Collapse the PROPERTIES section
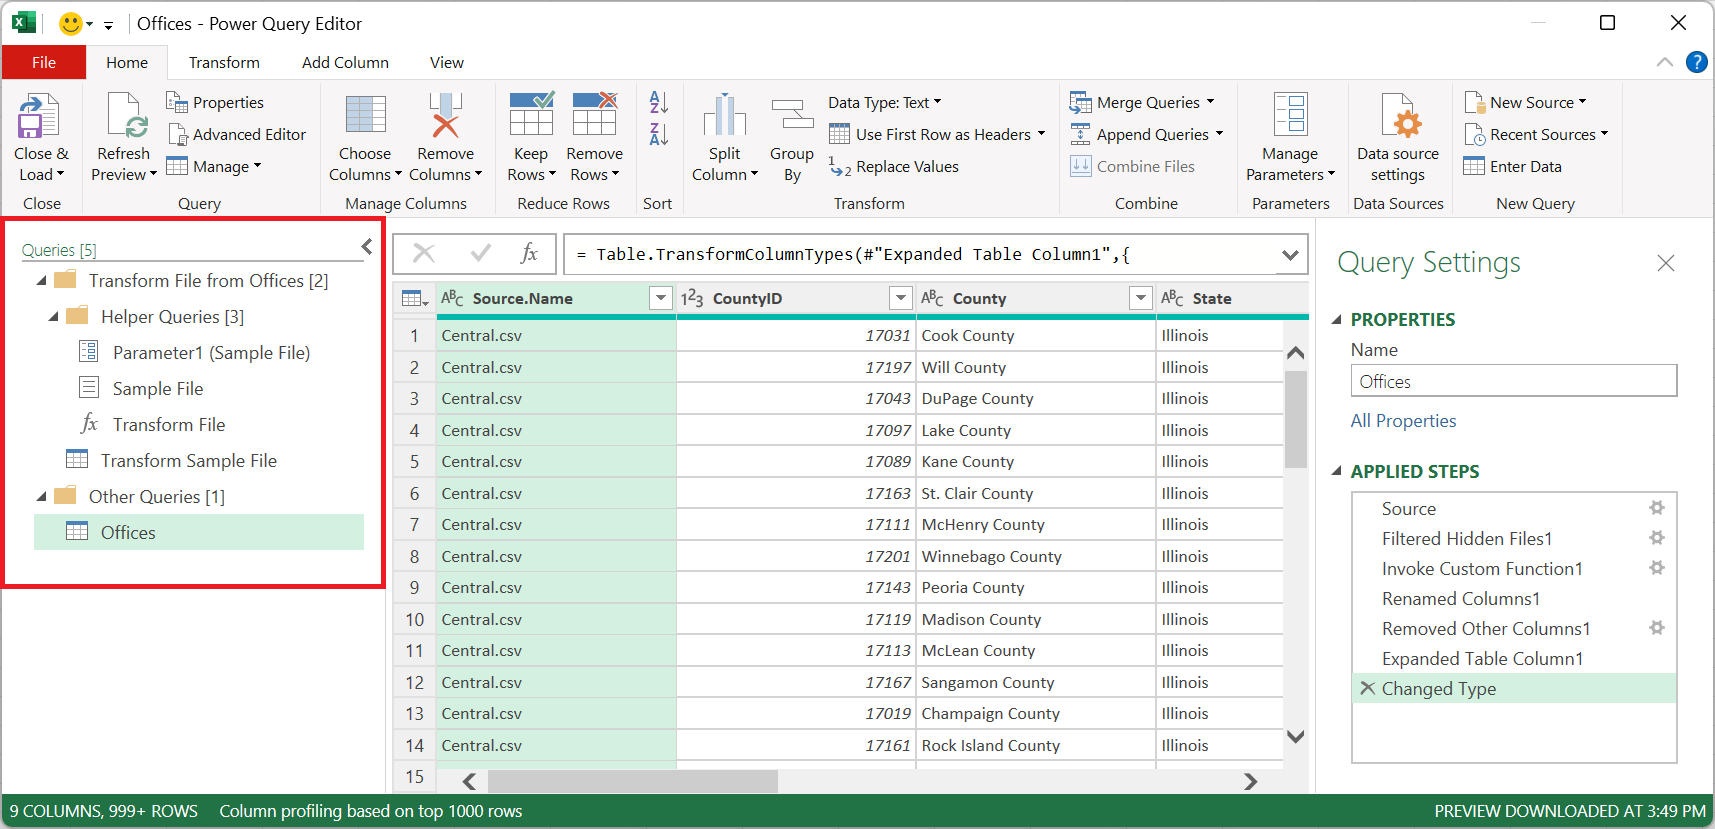1715x829 pixels. 1337,319
